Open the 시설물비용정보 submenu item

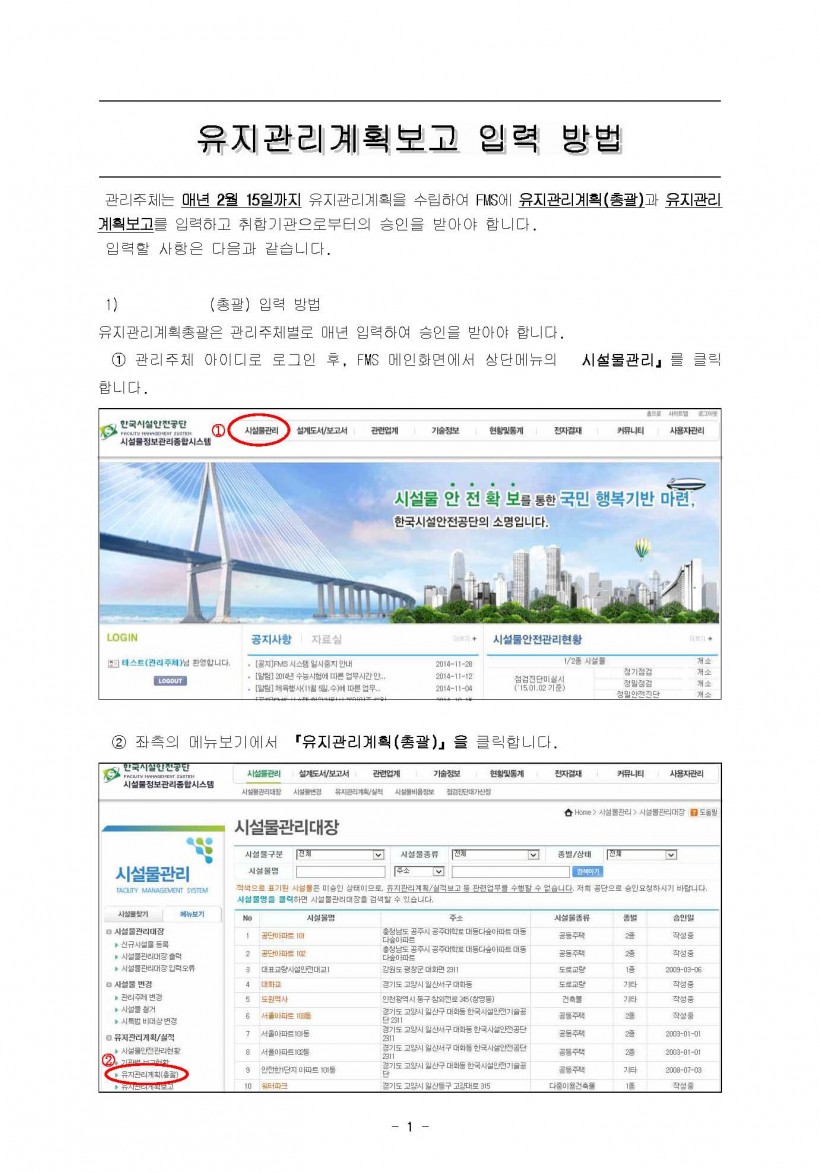tap(414, 792)
